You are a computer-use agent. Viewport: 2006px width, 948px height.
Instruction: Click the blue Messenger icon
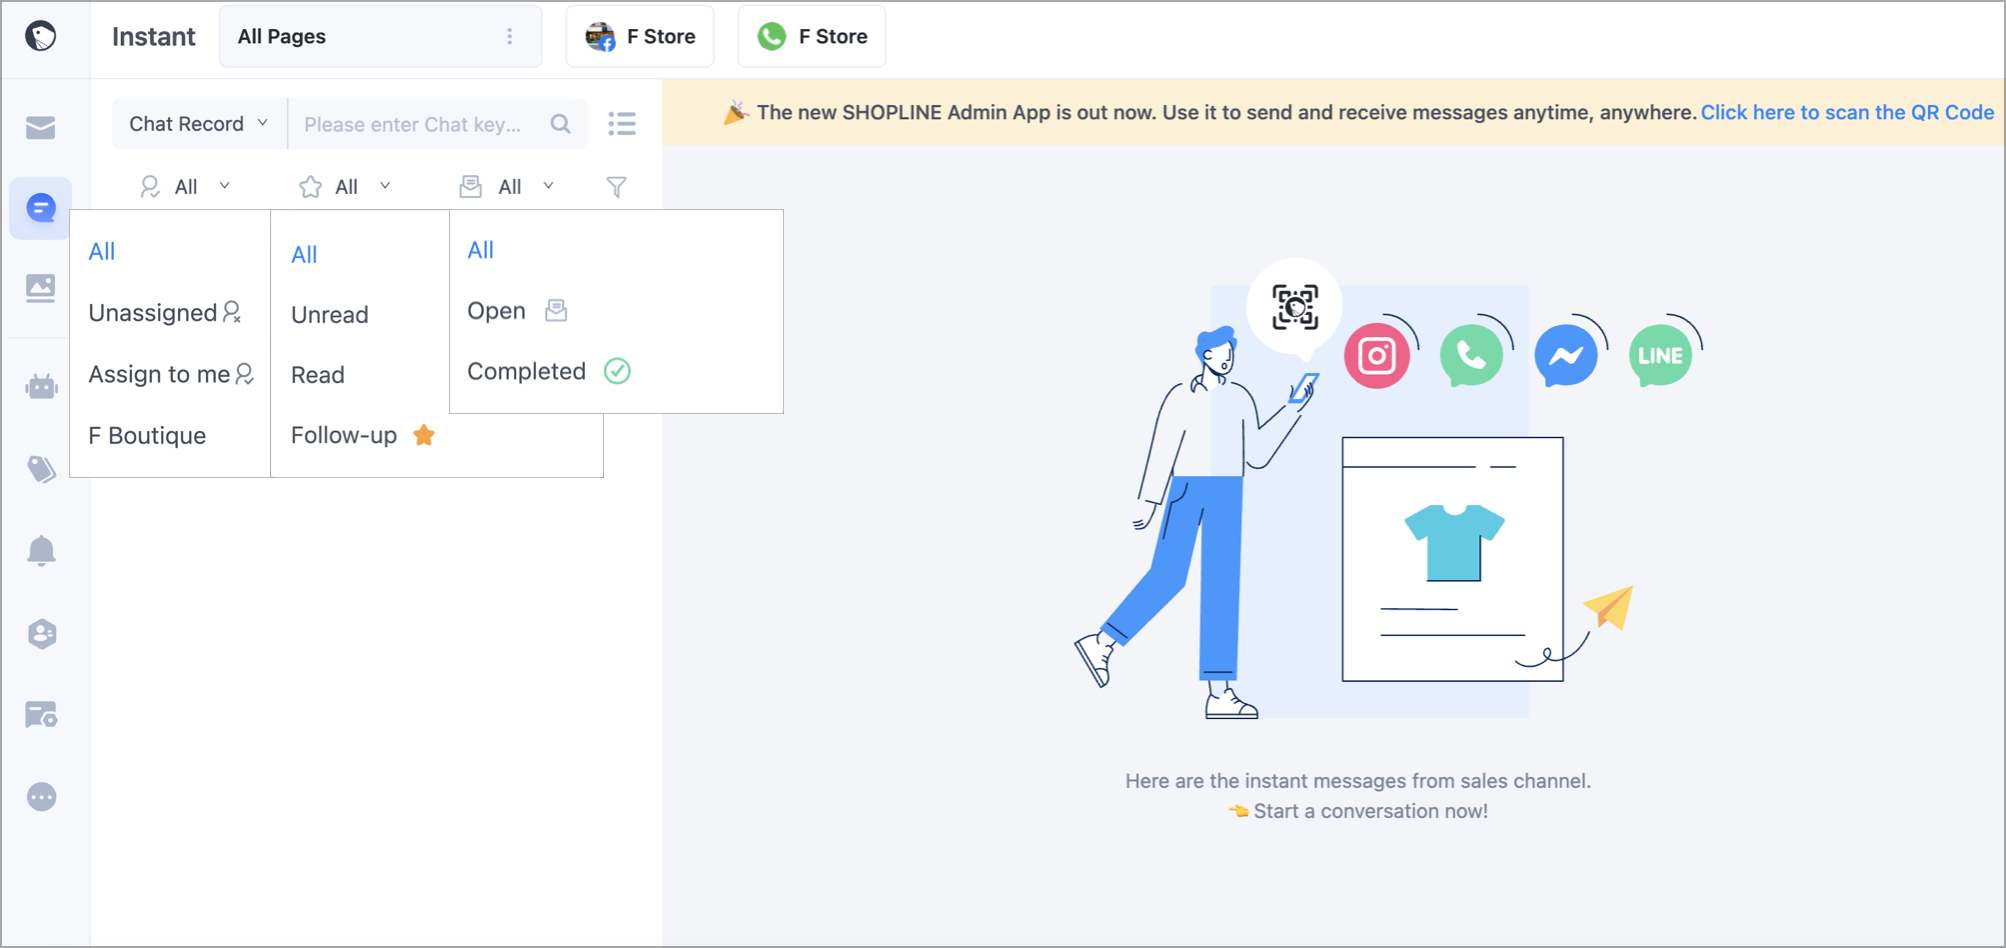(1566, 355)
